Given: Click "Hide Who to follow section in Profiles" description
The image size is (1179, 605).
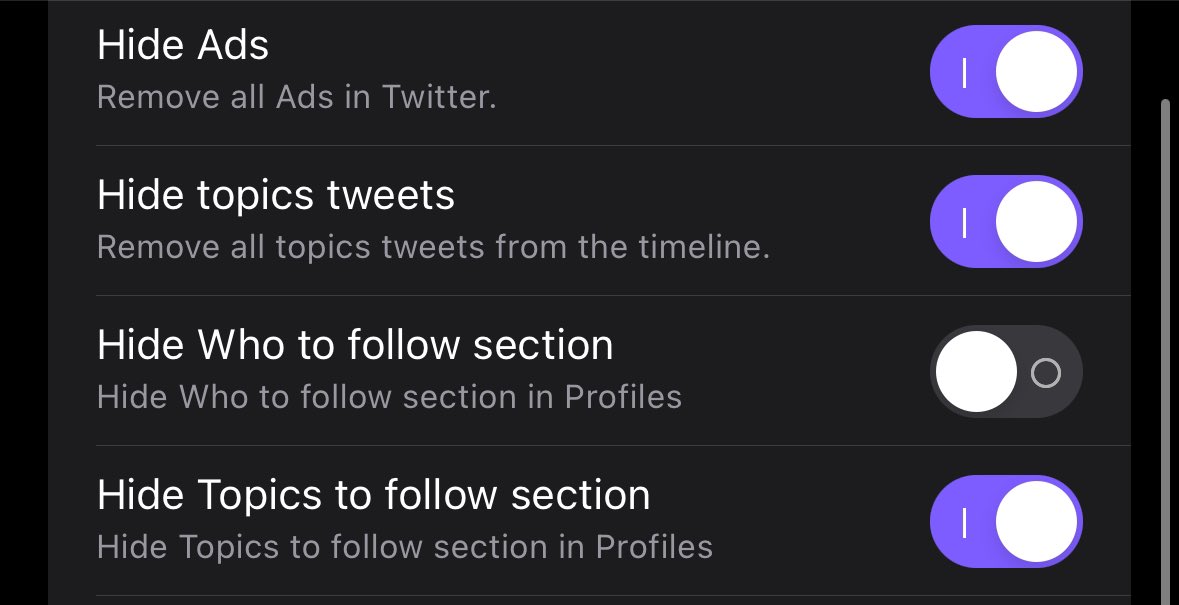Looking at the screenshot, I should (x=389, y=397).
